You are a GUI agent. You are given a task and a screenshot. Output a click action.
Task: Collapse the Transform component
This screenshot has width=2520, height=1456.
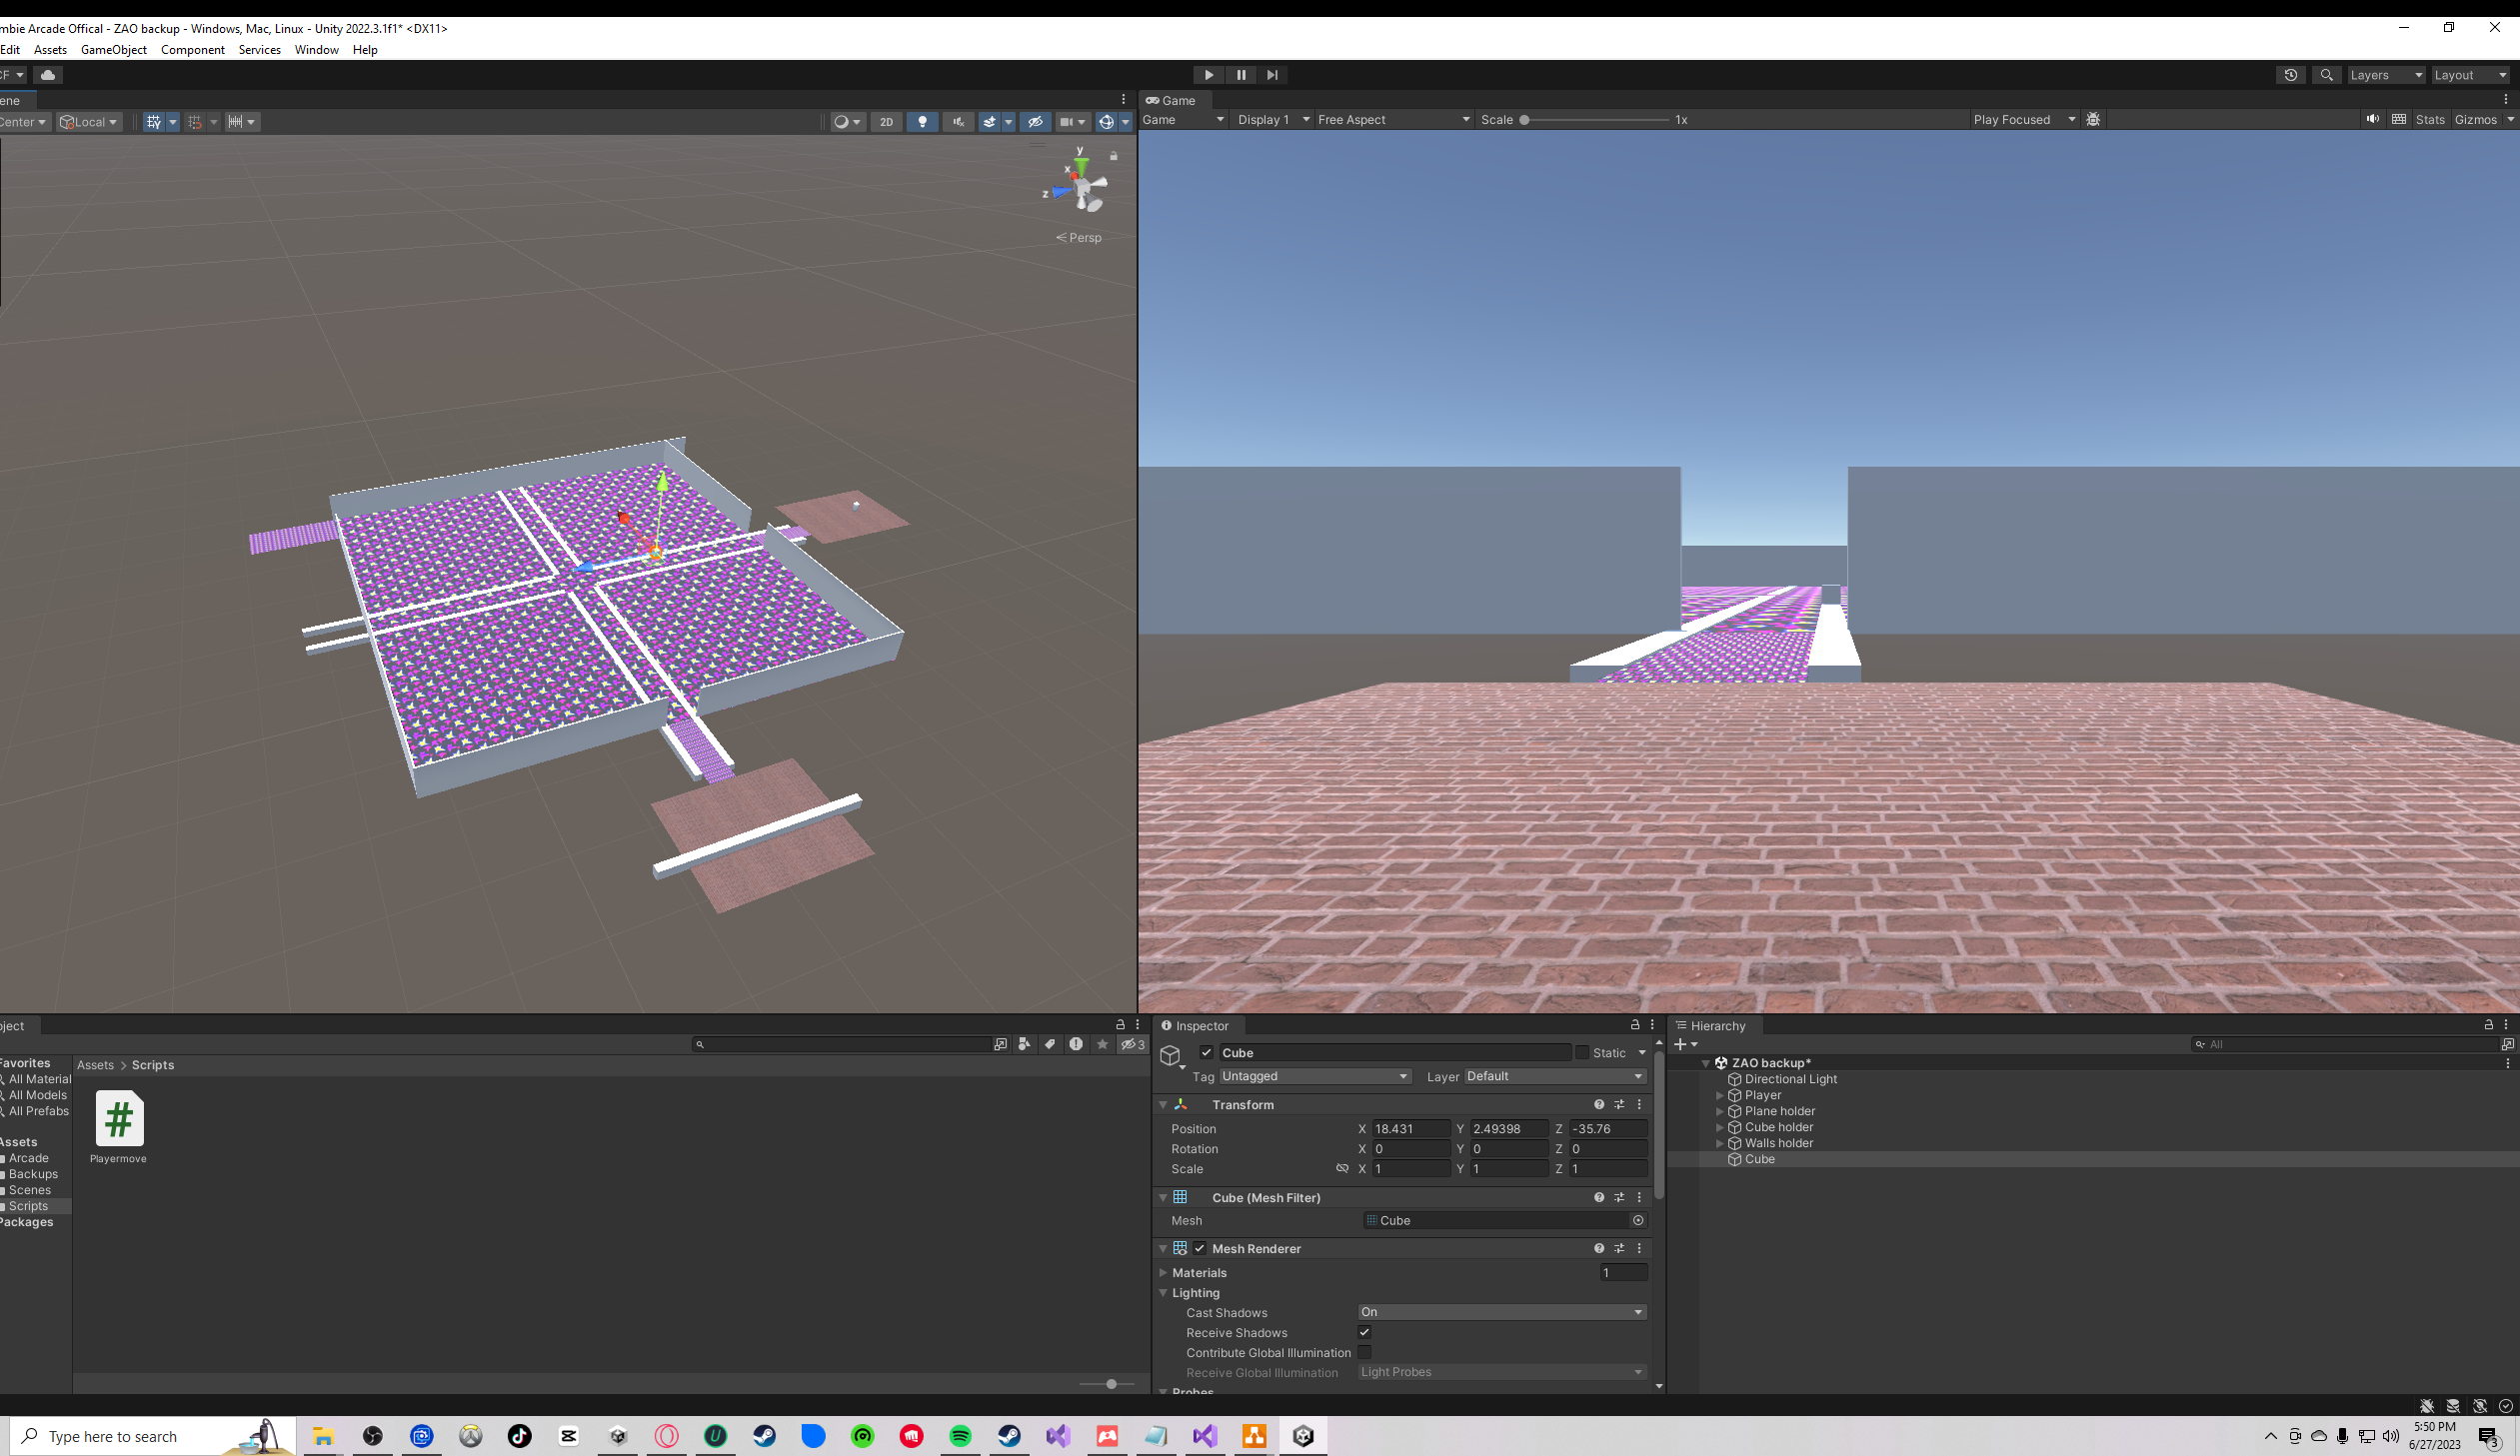pyautogui.click(x=1163, y=1105)
